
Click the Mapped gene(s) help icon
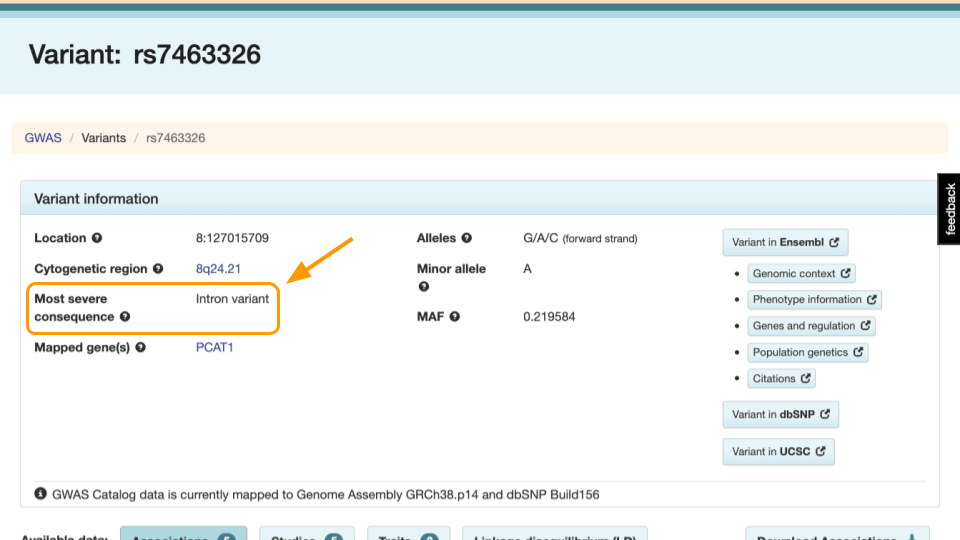coord(141,347)
